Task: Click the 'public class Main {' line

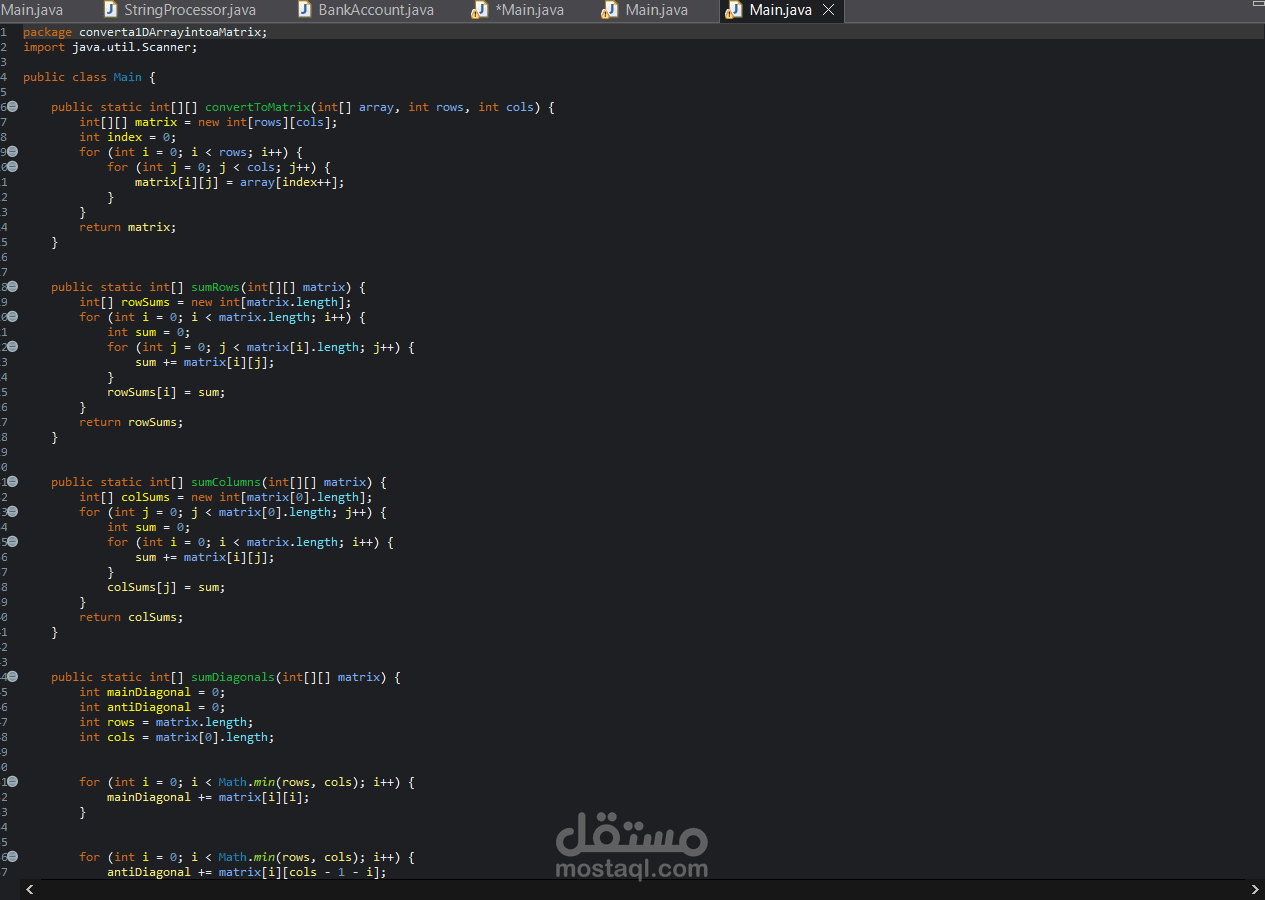Action: (89, 77)
